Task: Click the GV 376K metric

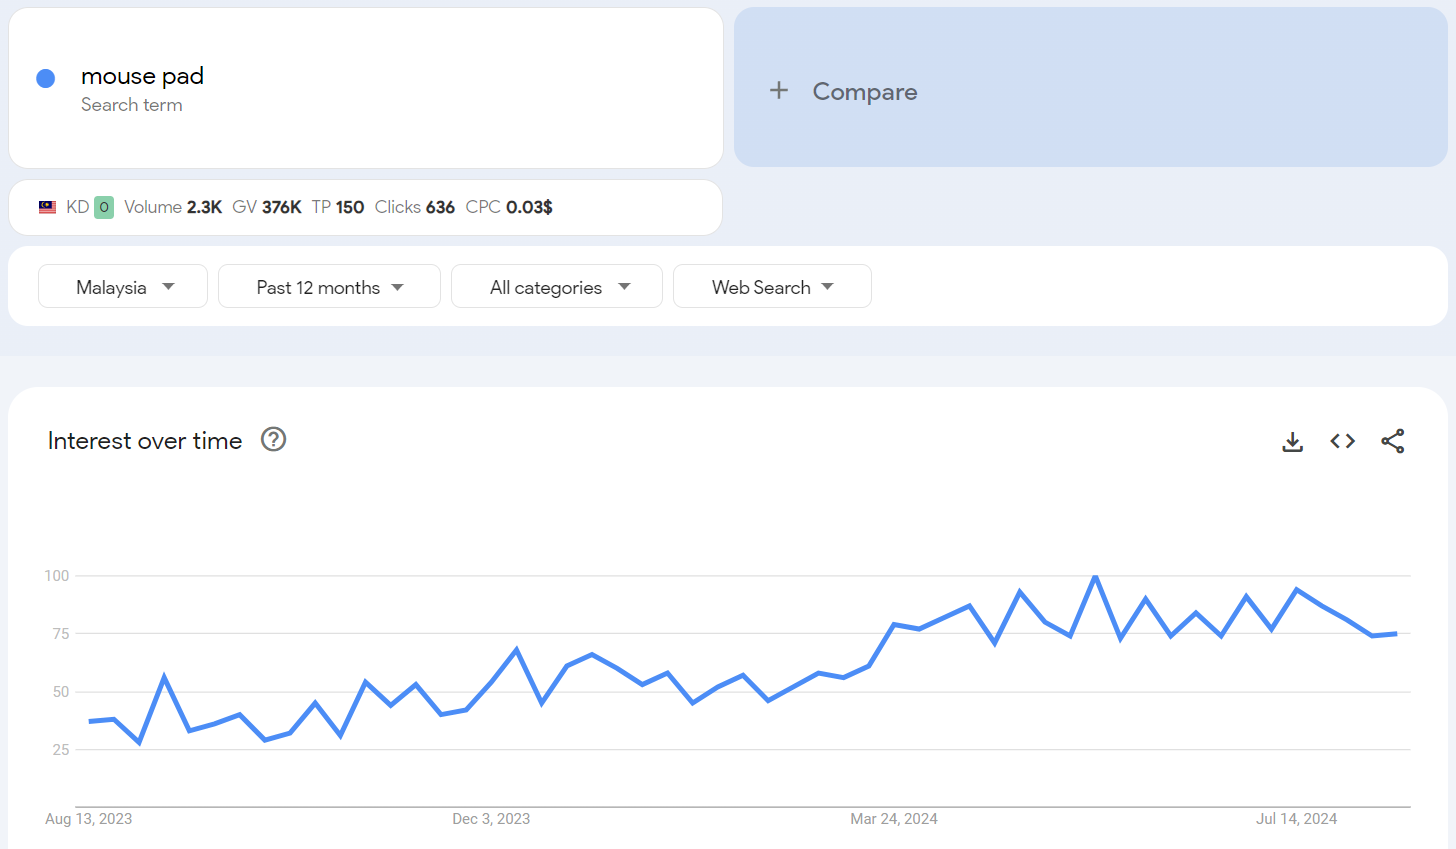Action: tap(267, 207)
